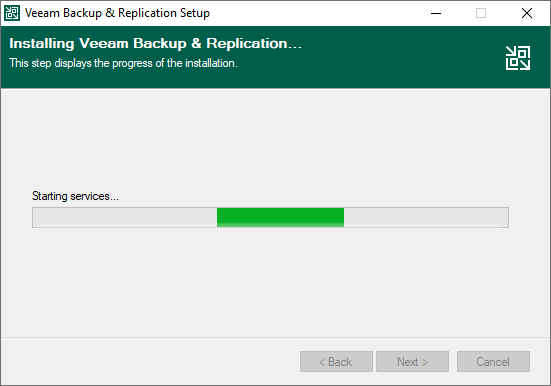Click the Cancel button
This screenshot has width=551, height=386.
point(493,361)
